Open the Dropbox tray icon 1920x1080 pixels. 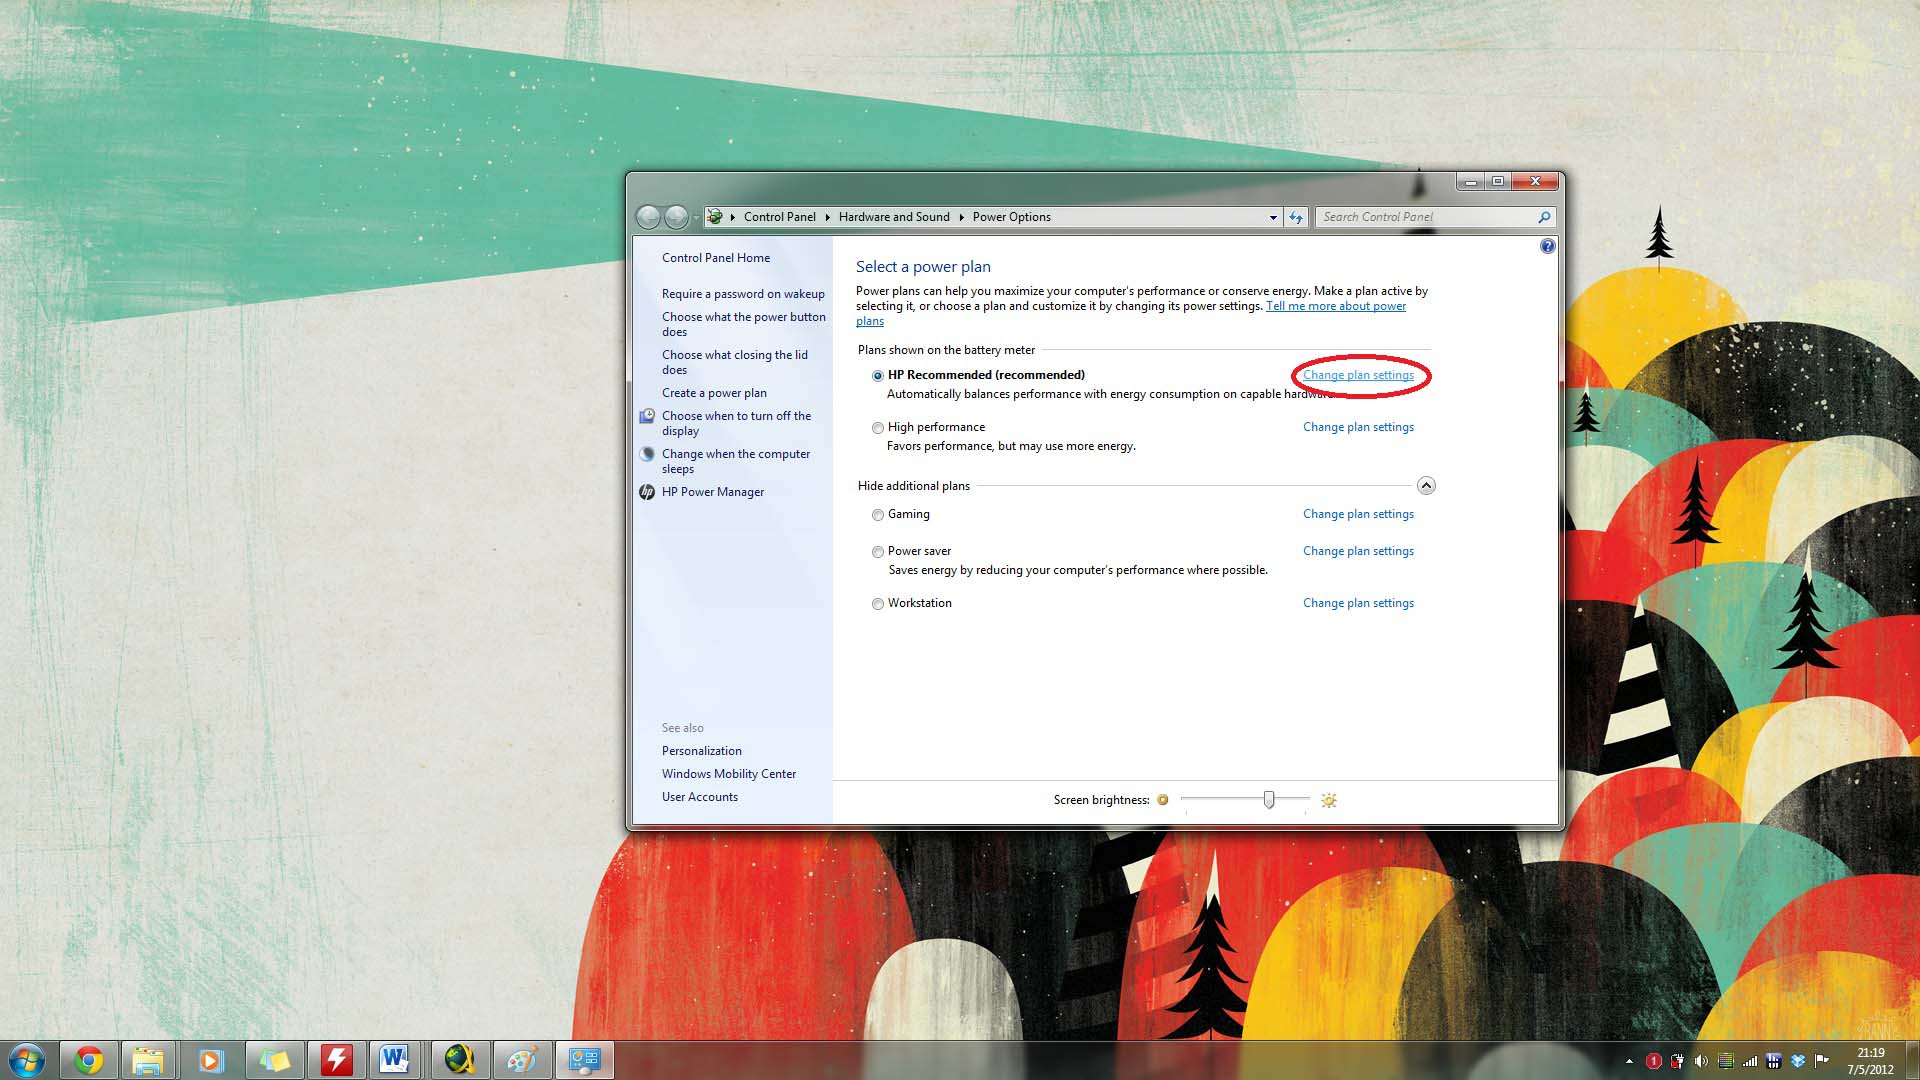tap(1797, 1061)
